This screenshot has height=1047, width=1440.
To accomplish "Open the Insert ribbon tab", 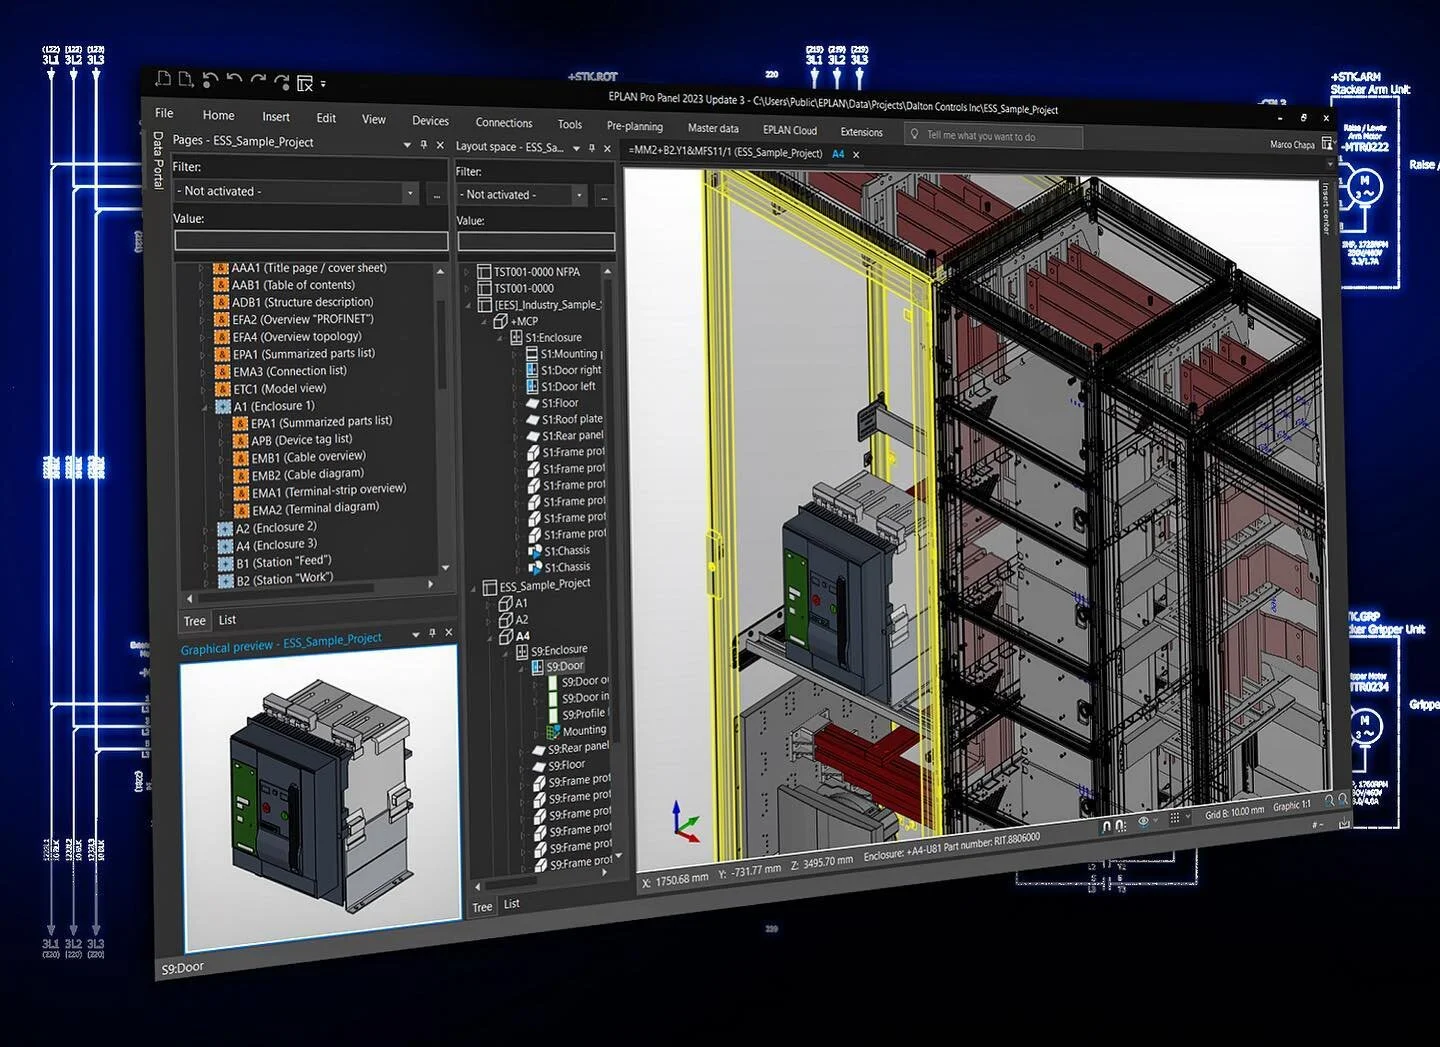I will [x=276, y=117].
